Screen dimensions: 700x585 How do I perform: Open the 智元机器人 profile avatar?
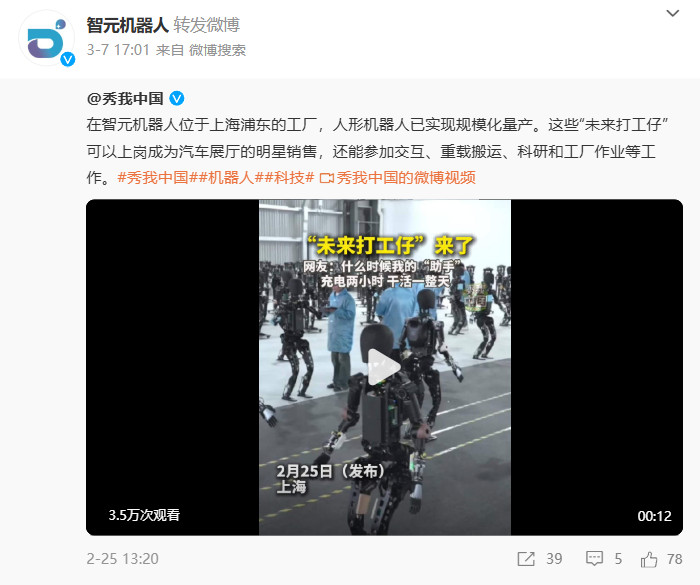46,38
